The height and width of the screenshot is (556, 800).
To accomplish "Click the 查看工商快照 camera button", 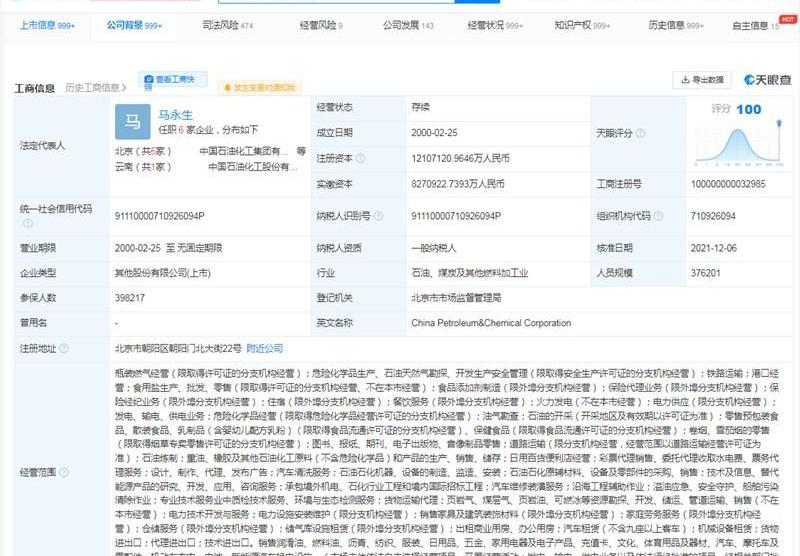I will coord(173,80).
